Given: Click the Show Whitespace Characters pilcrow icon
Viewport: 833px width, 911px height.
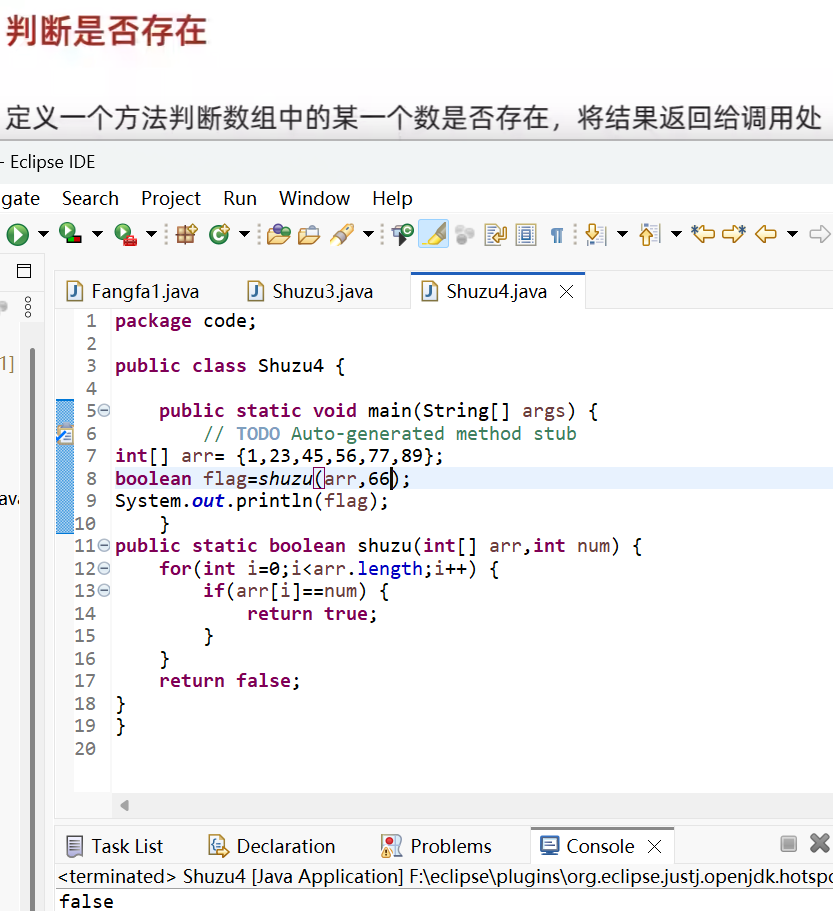Looking at the screenshot, I should point(556,235).
